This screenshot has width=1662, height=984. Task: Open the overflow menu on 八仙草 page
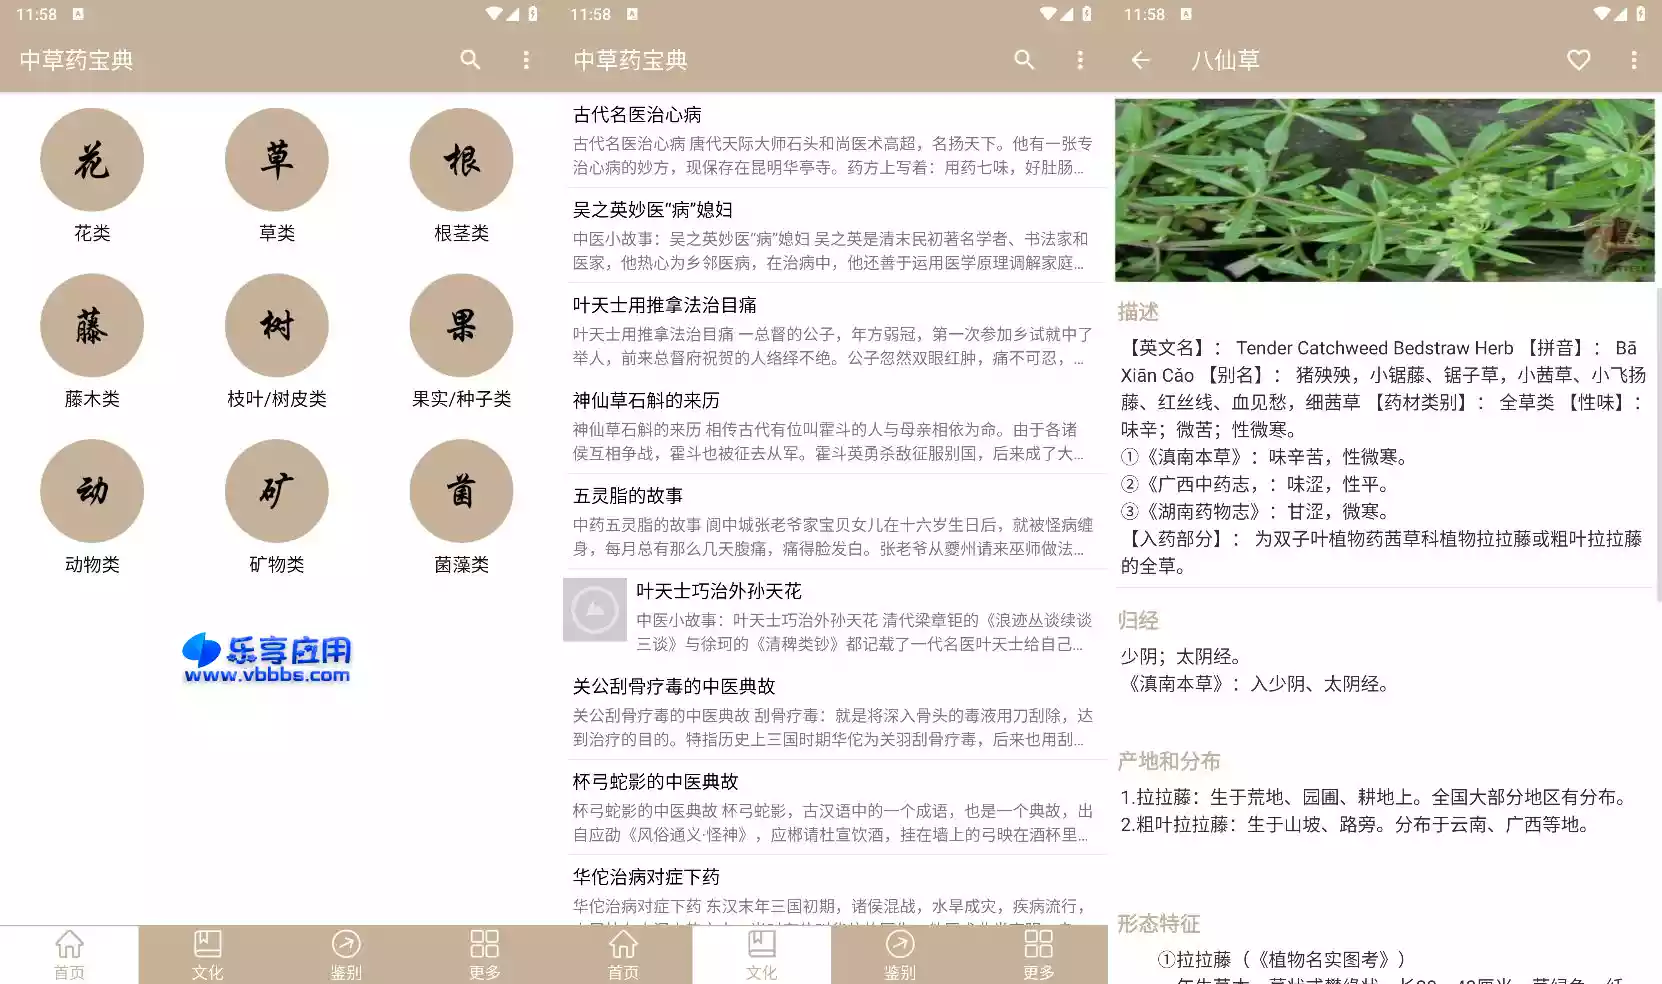coord(1634,60)
